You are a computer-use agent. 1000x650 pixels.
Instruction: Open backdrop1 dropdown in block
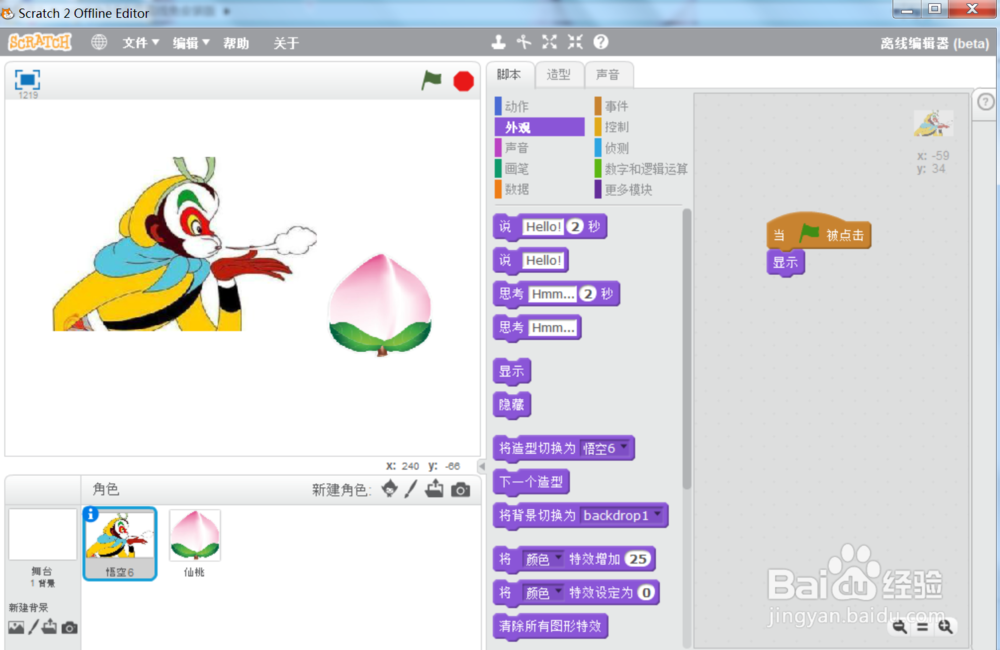[622, 515]
